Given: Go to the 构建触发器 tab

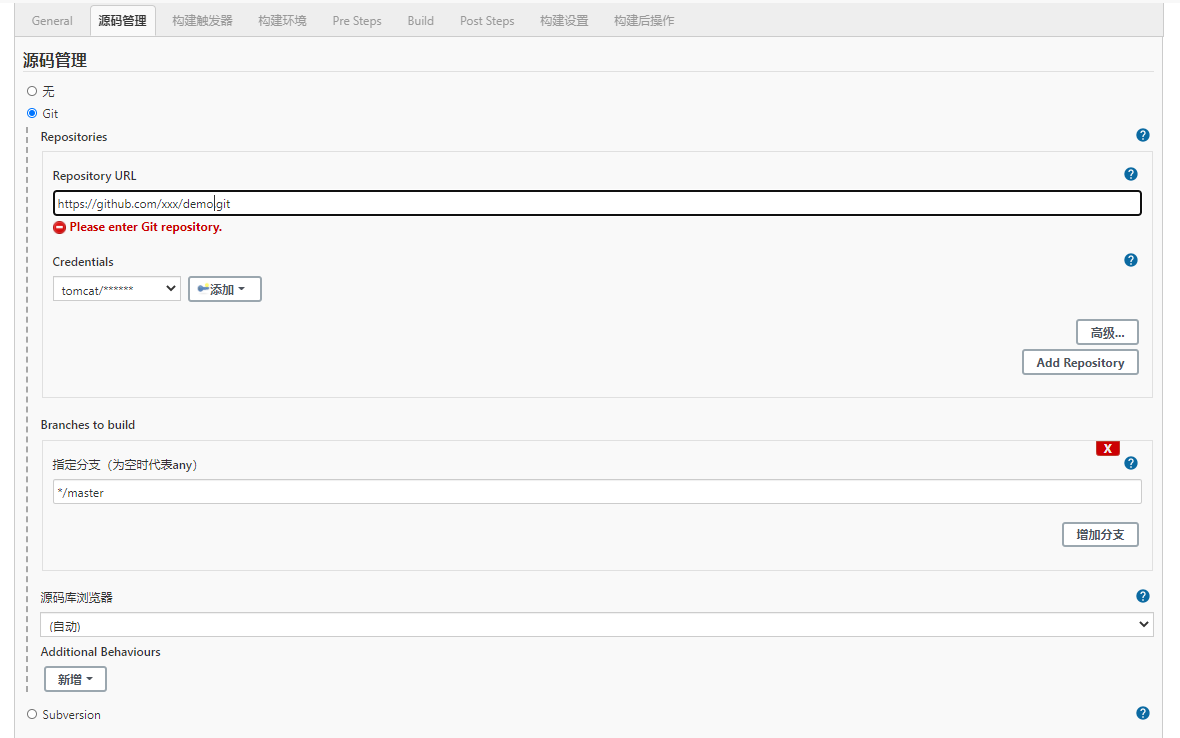Looking at the screenshot, I should (202, 21).
